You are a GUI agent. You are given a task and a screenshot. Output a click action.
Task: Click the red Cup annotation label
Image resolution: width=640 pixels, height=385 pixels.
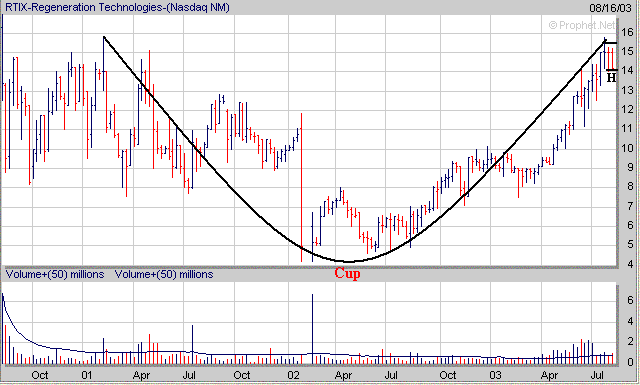click(347, 273)
